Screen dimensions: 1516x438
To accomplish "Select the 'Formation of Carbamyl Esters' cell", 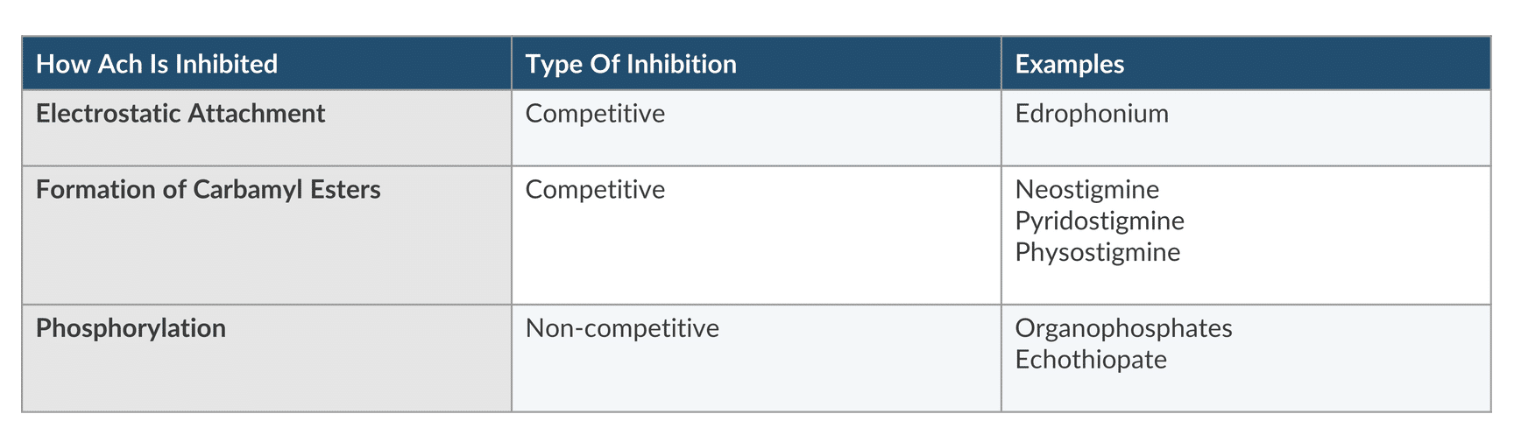I will pos(208,190).
